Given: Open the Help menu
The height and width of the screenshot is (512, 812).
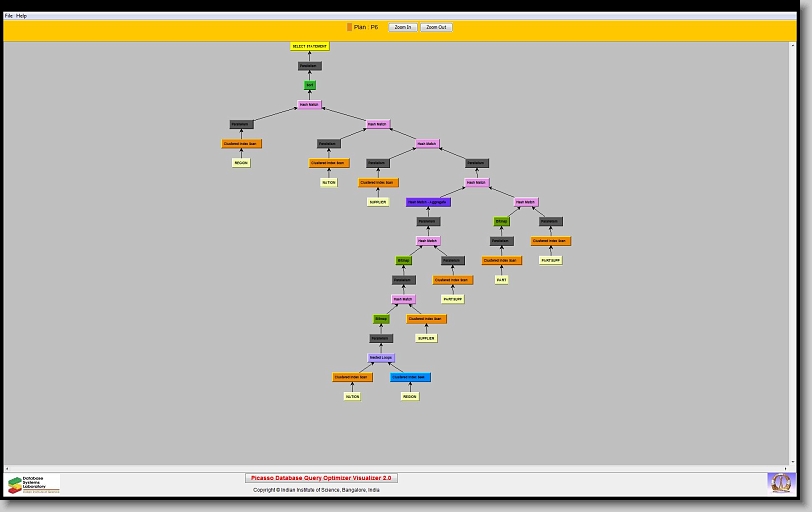Looking at the screenshot, I should pos(22,16).
